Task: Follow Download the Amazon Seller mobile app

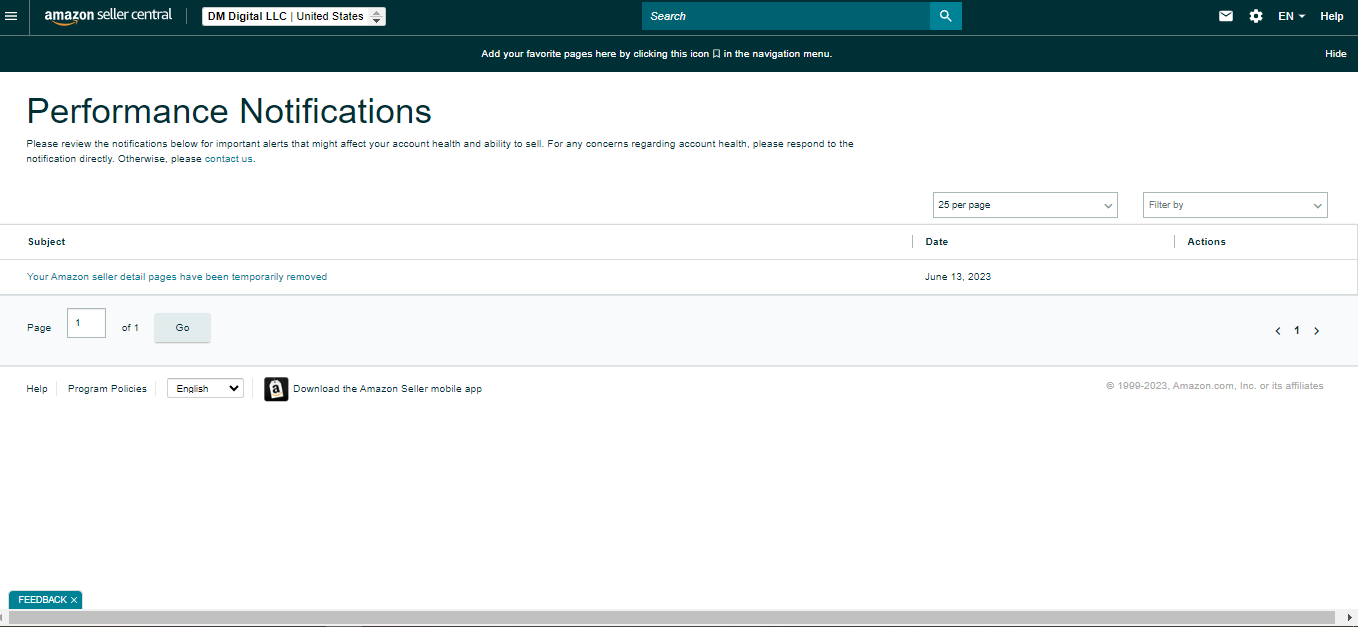Action: 387,389
